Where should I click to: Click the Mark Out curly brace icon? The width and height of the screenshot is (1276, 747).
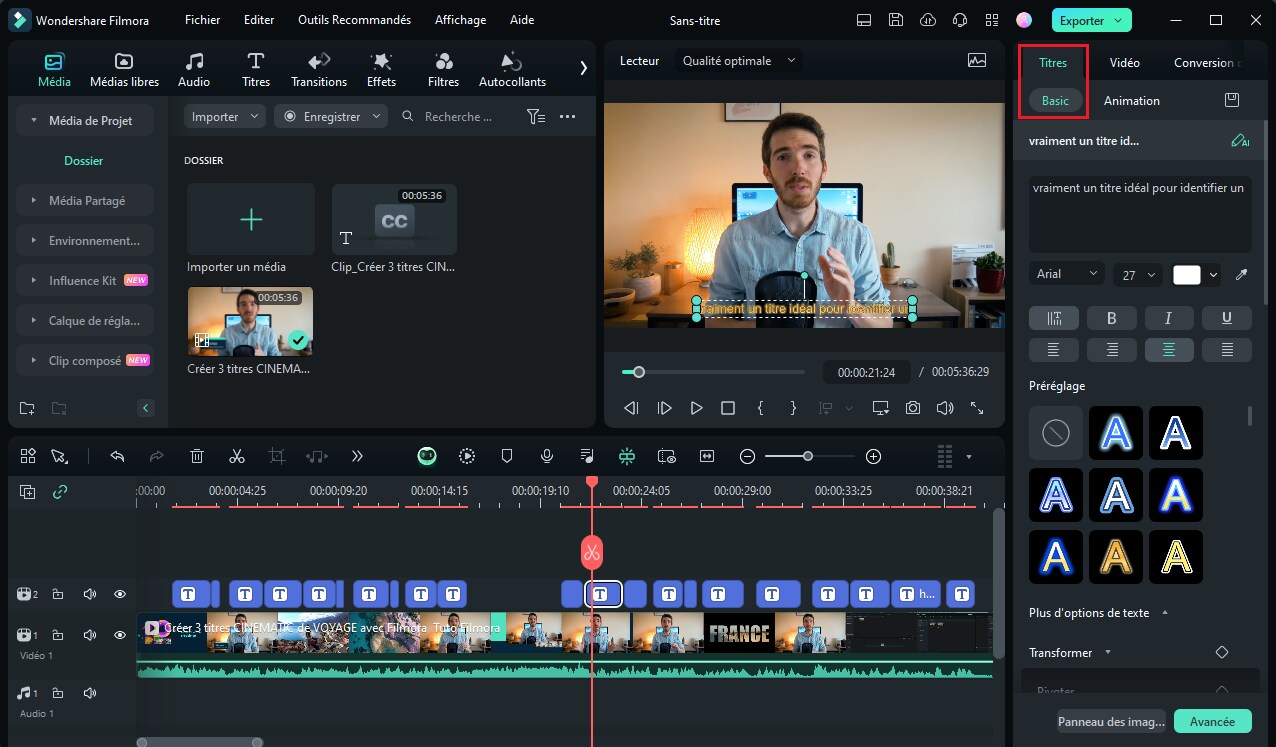point(793,408)
